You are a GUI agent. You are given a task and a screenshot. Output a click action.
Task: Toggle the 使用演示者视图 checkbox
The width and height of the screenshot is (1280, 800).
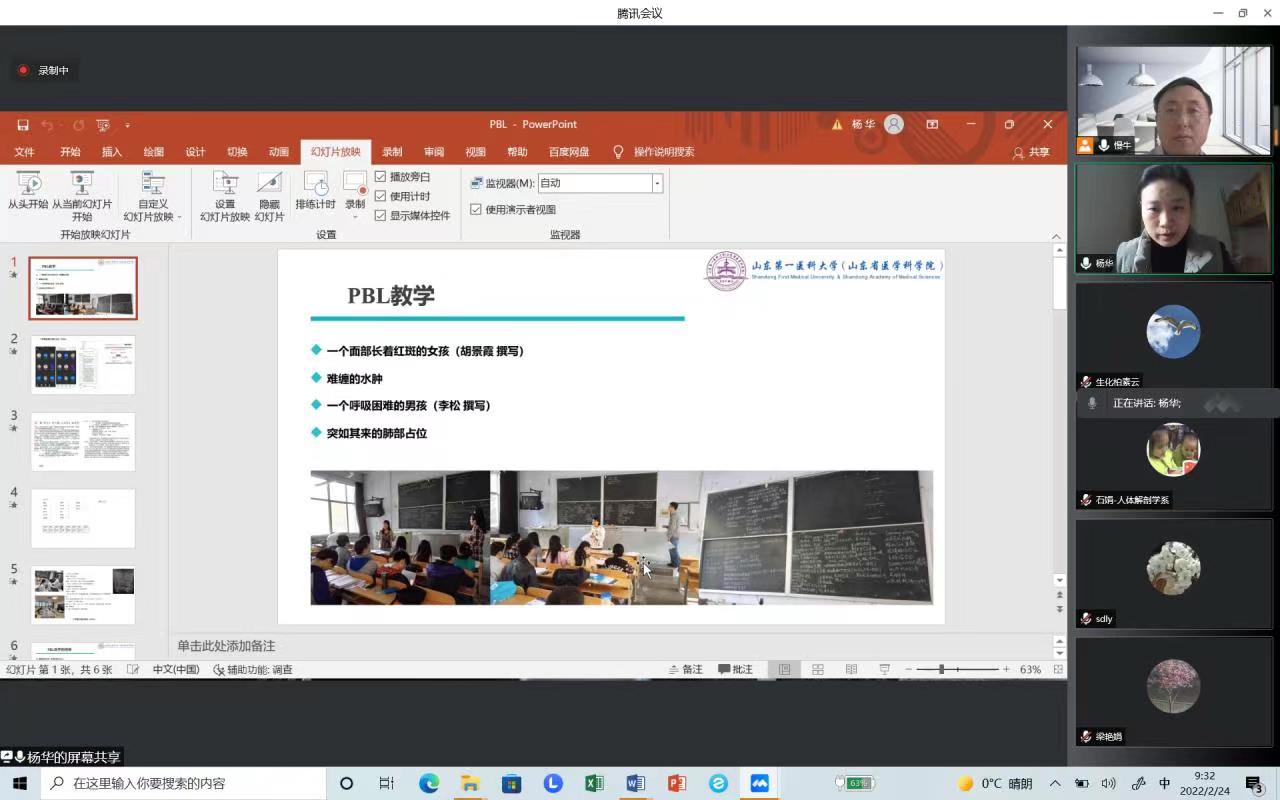(x=476, y=210)
